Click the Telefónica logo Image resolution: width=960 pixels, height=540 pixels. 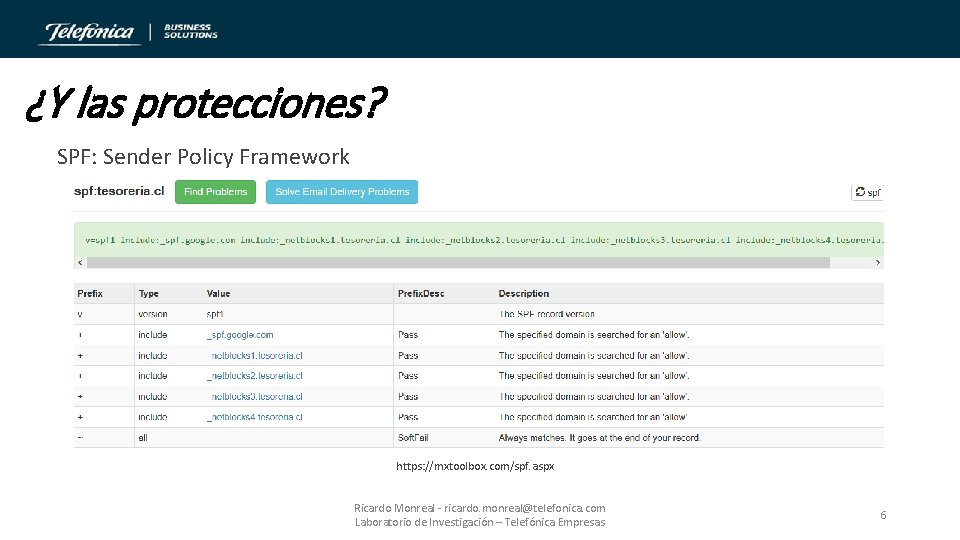[89, 32]
